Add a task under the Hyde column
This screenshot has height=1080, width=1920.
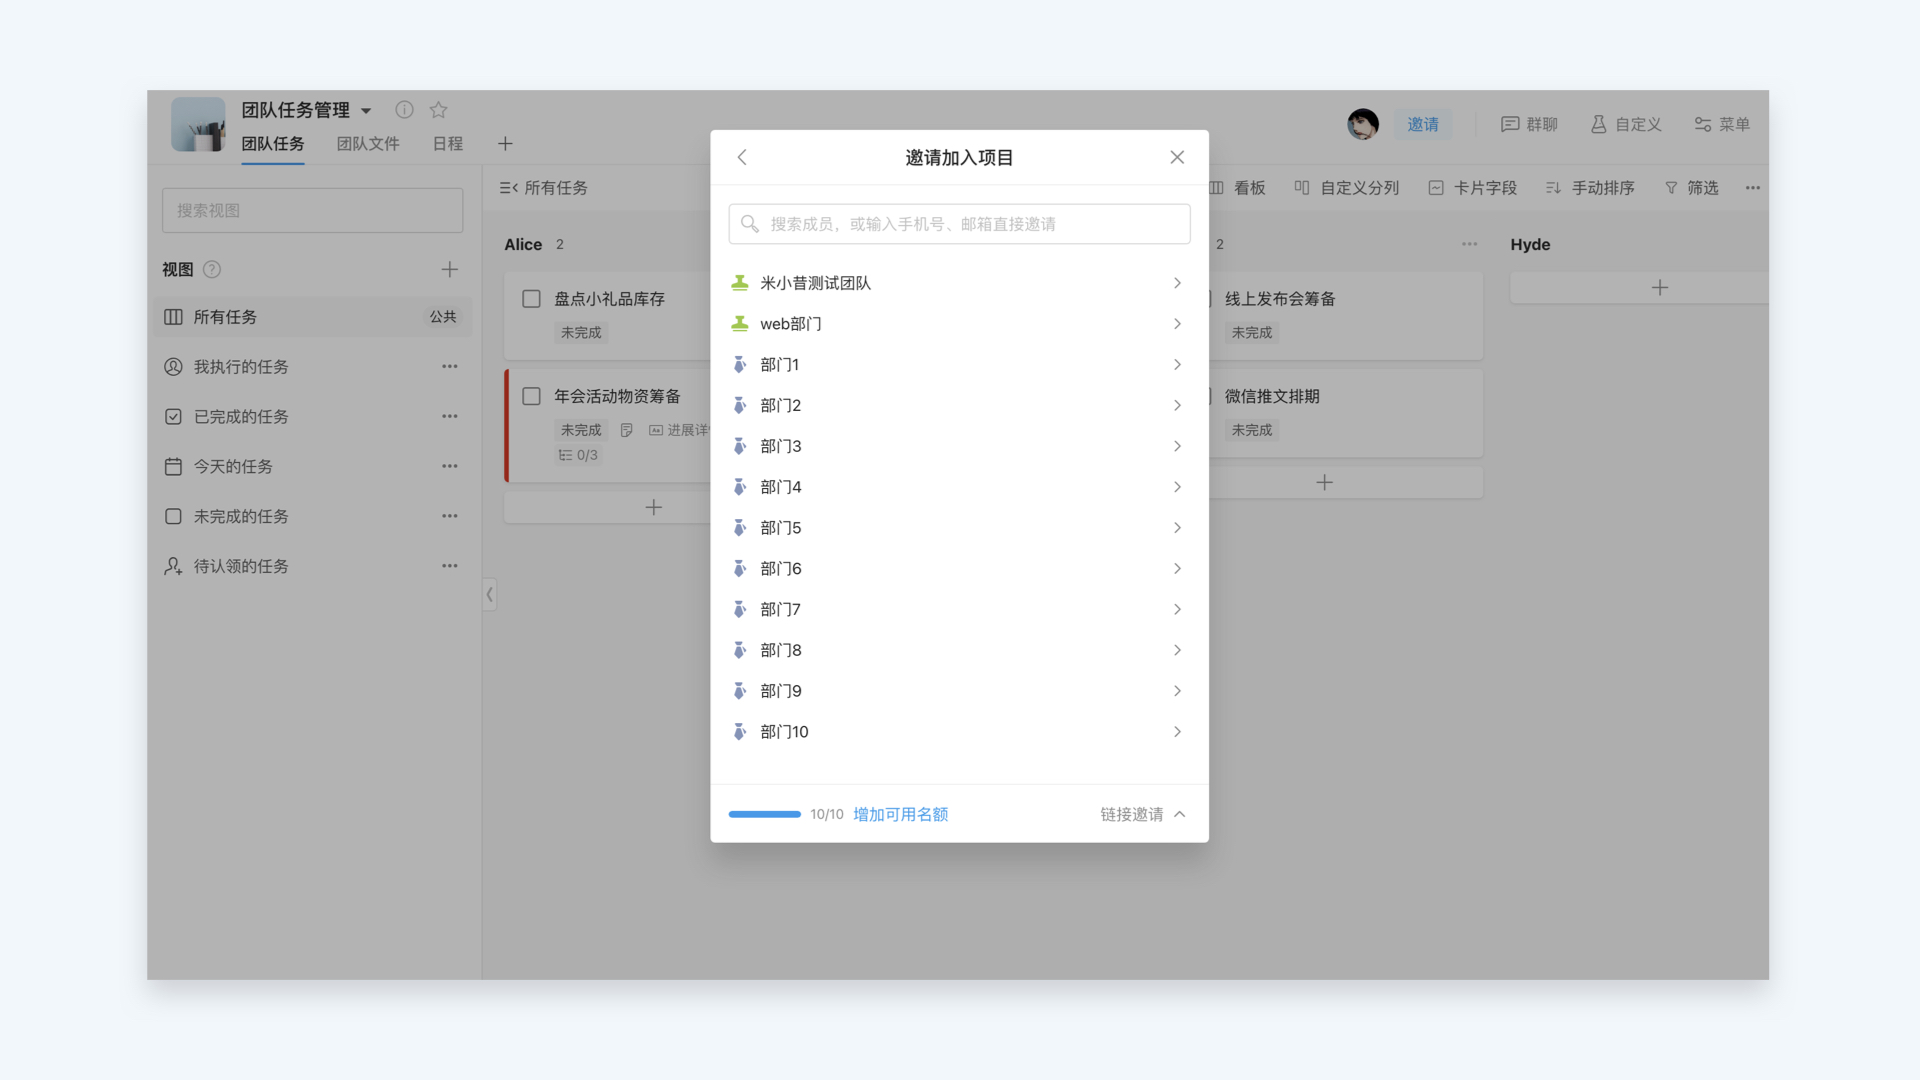coord(1660,288)
